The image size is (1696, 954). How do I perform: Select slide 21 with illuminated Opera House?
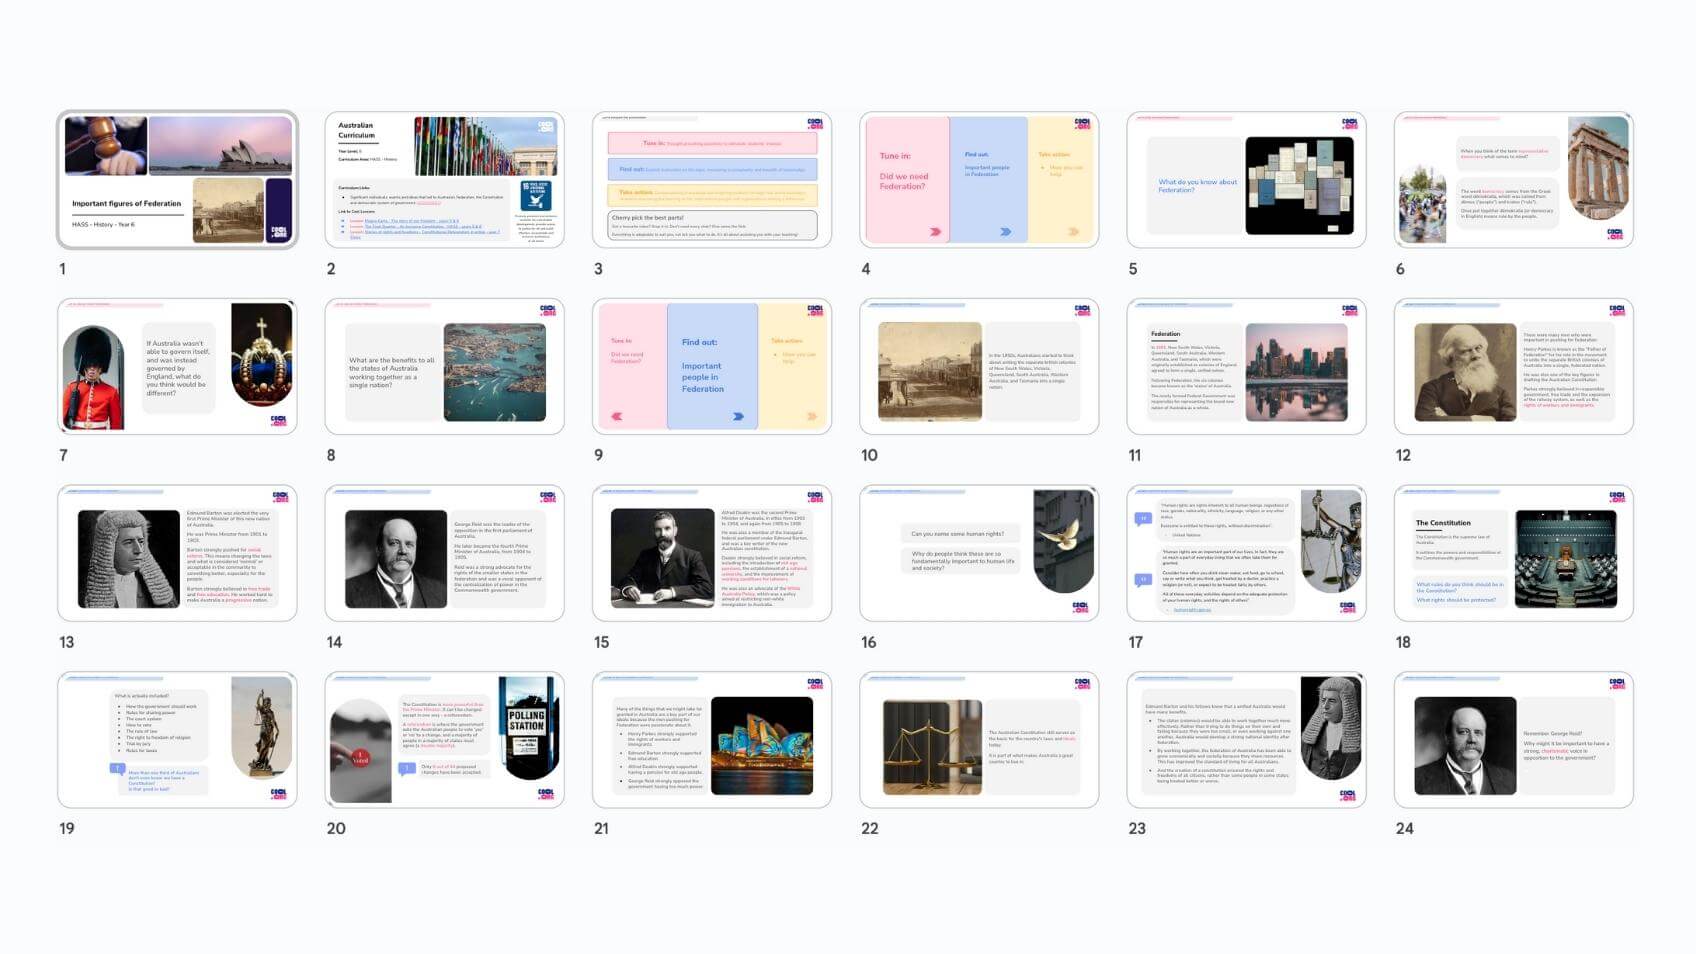click(711, 740)
